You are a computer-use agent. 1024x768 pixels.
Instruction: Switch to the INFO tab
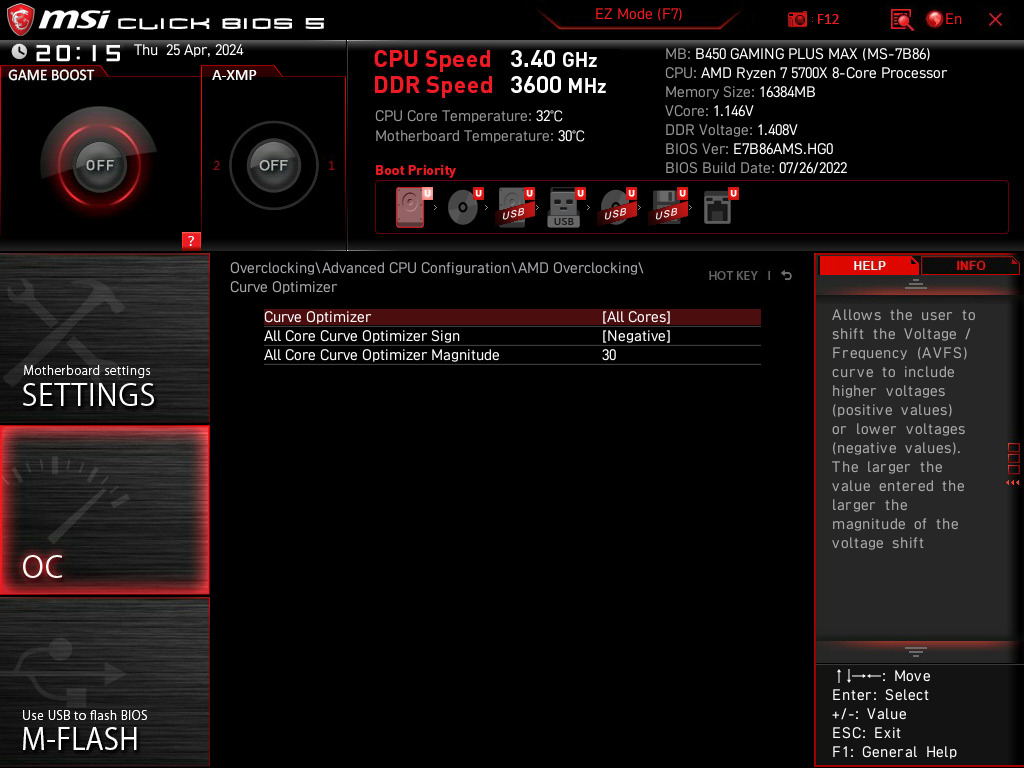pos(970,265)
